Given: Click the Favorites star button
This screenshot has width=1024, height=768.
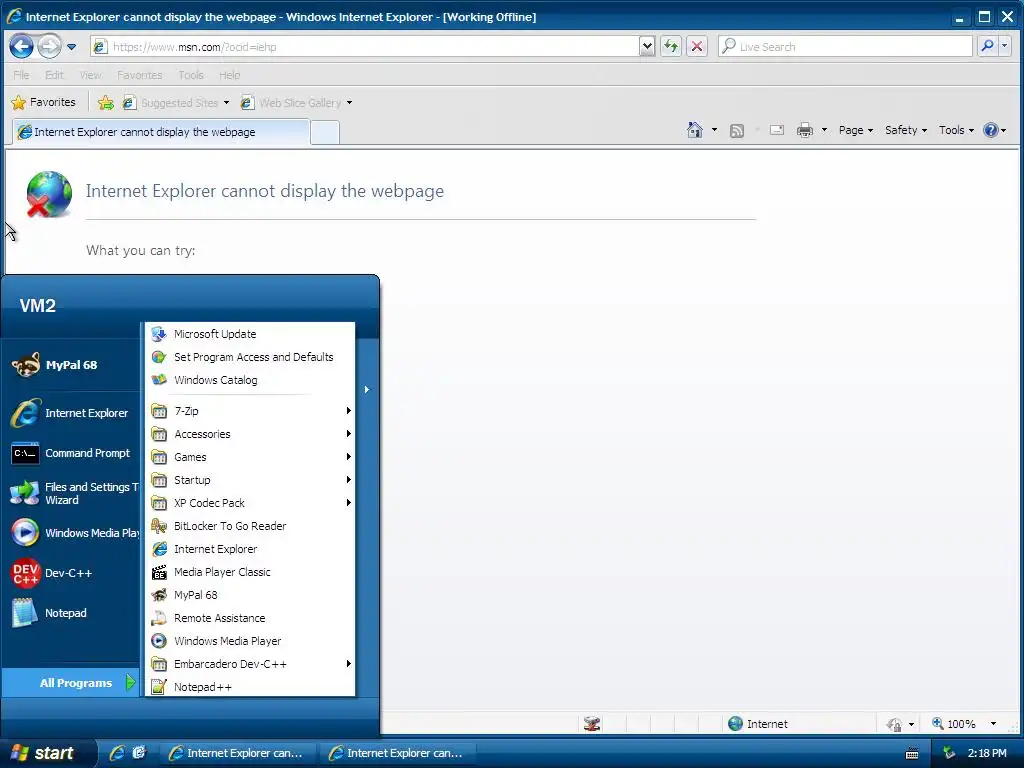Looking at the screenshot, I should [44, 103].
